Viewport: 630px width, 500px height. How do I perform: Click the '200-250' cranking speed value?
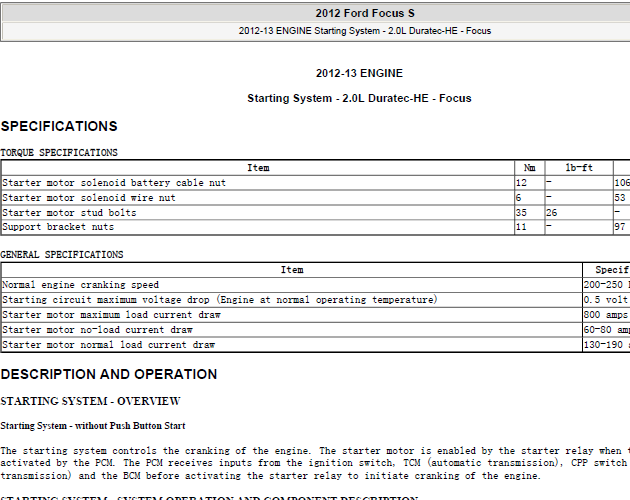click(603, 285)
